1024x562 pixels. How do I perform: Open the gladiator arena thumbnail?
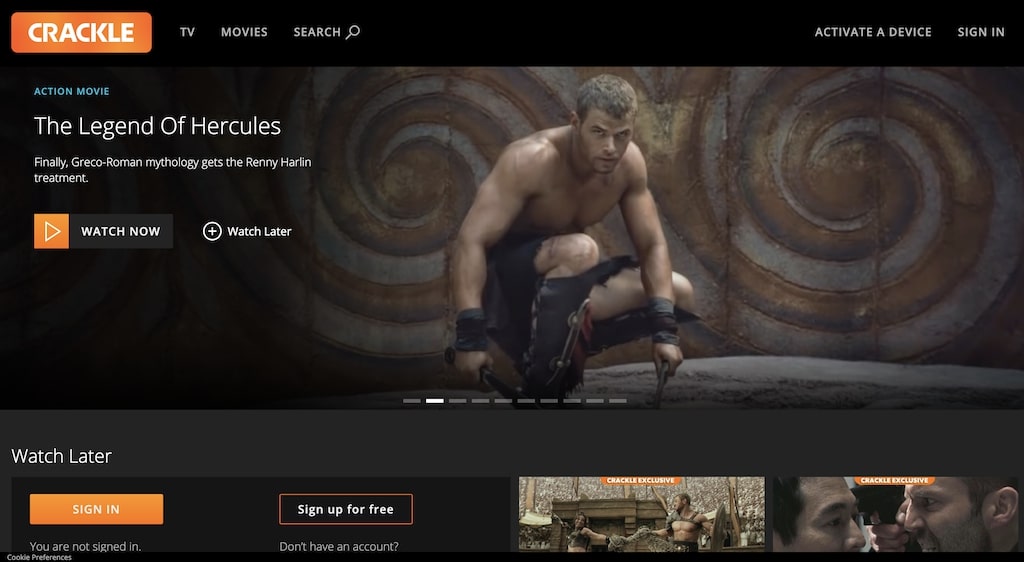641,514
